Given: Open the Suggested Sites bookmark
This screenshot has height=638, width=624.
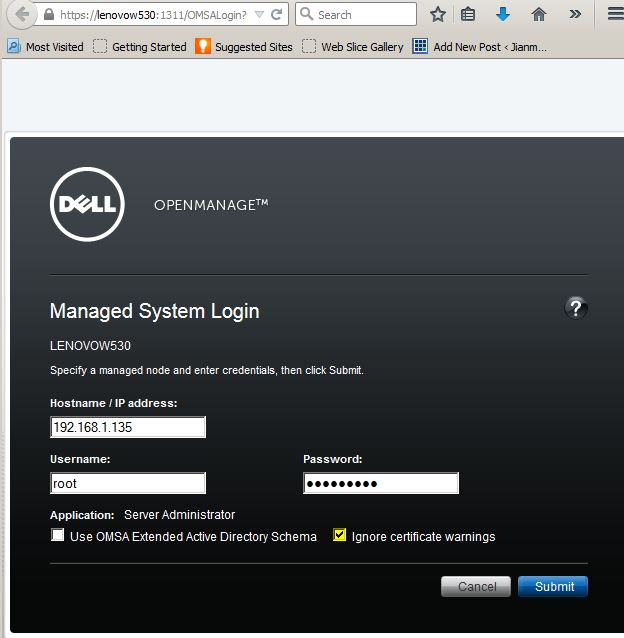Looking at the screenshot, I should pos(244,47).
